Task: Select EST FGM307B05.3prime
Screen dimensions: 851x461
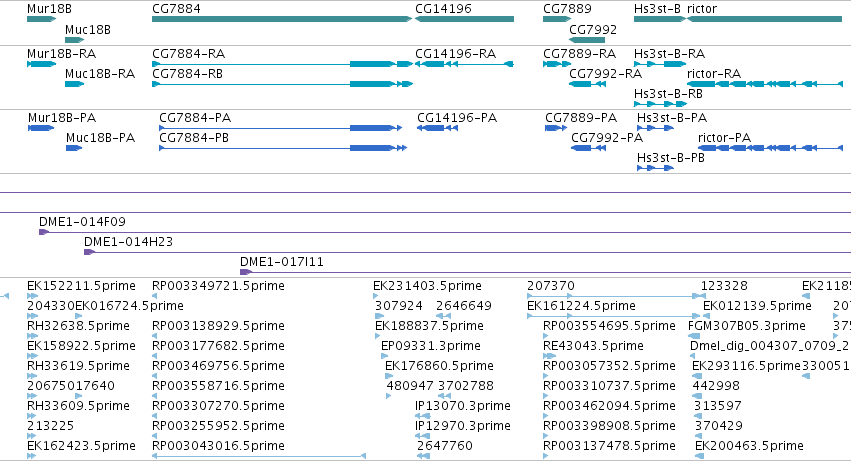Action: (747, 326)
